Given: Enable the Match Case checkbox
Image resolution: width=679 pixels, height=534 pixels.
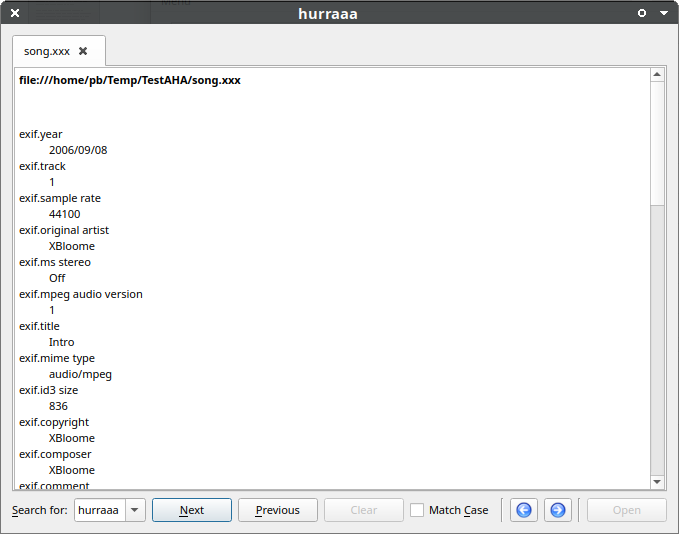Looking at the screenshot, I should tap(418, 510).
